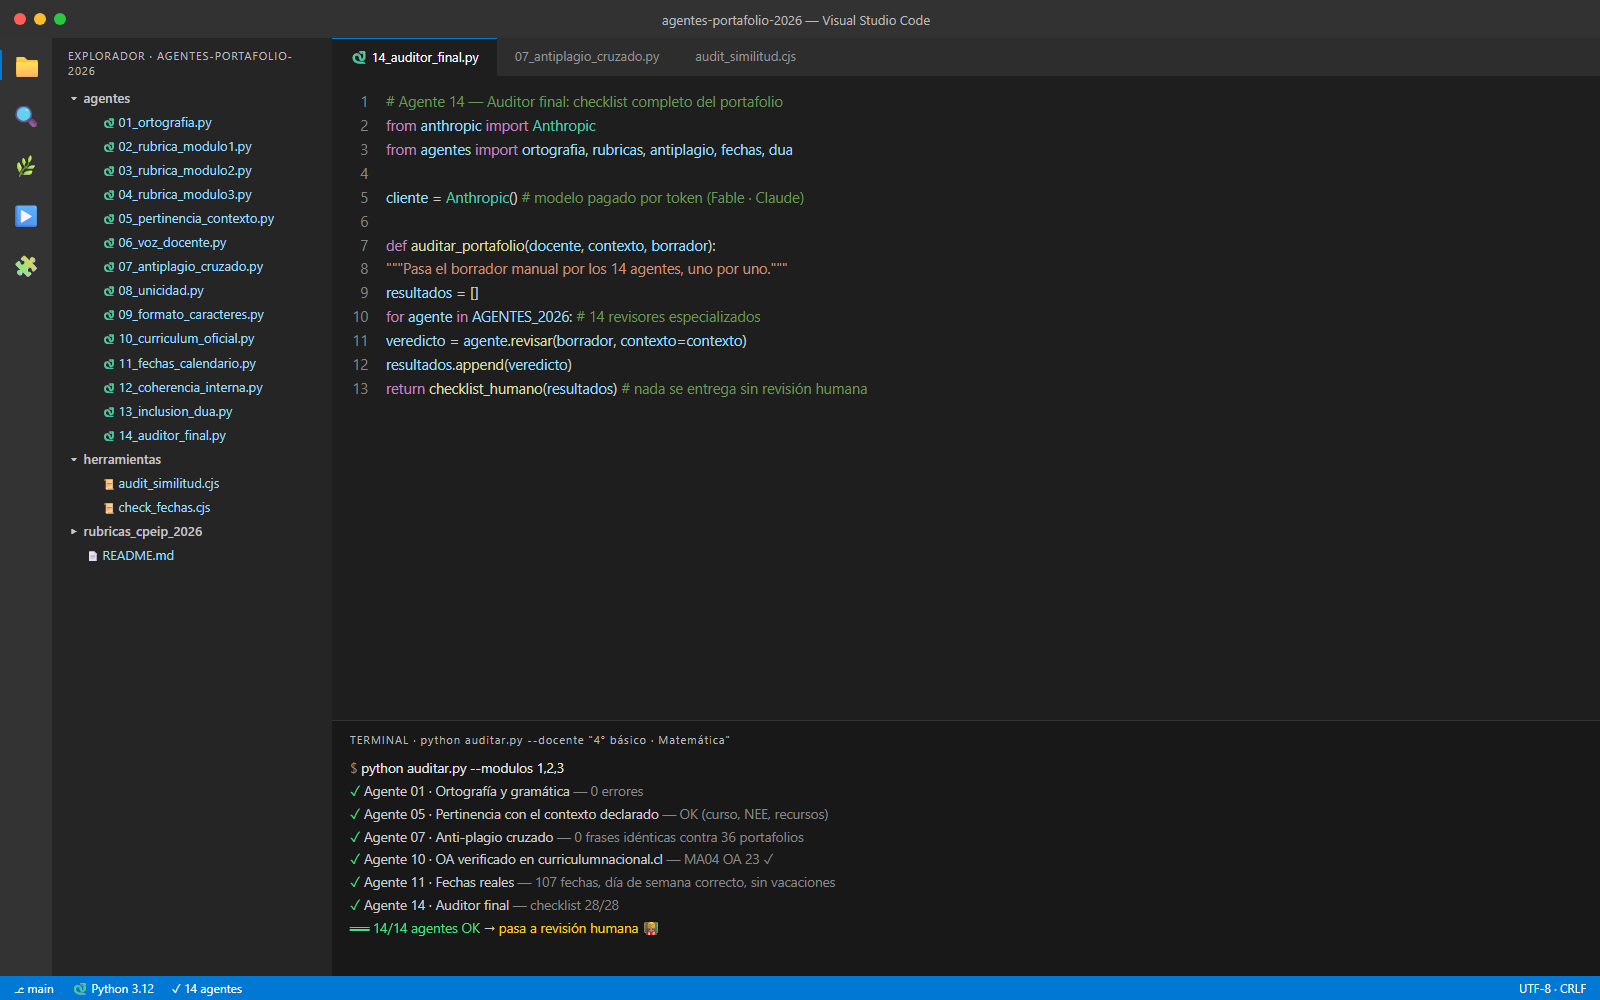Screen dimensions: 1600x1000
Task: Open Source Control icon in activity bar
Action: point(26,166)
